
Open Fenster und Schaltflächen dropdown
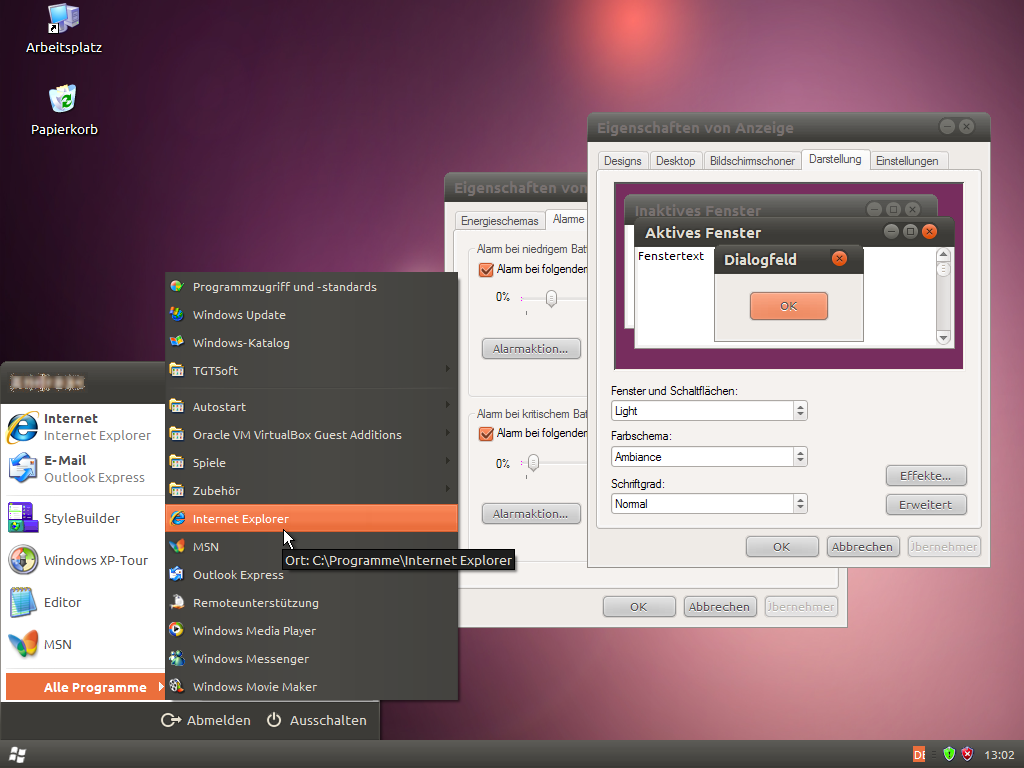709,411
